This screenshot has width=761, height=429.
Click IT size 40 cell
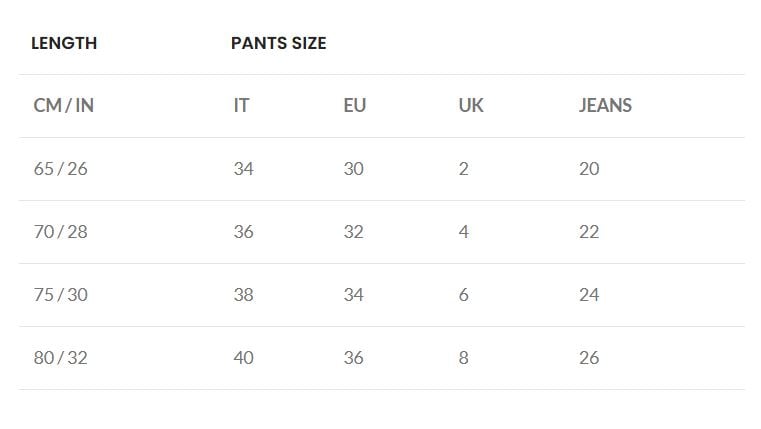pos(244,358)
